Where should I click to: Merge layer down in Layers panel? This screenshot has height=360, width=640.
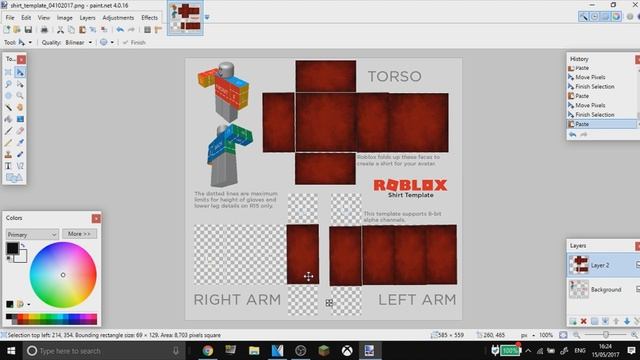605,322
